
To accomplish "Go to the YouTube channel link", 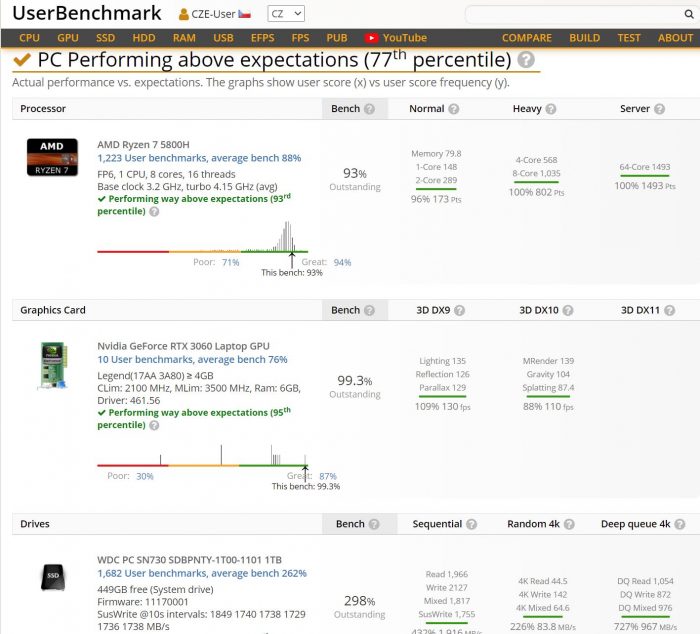I will point(396,38).
